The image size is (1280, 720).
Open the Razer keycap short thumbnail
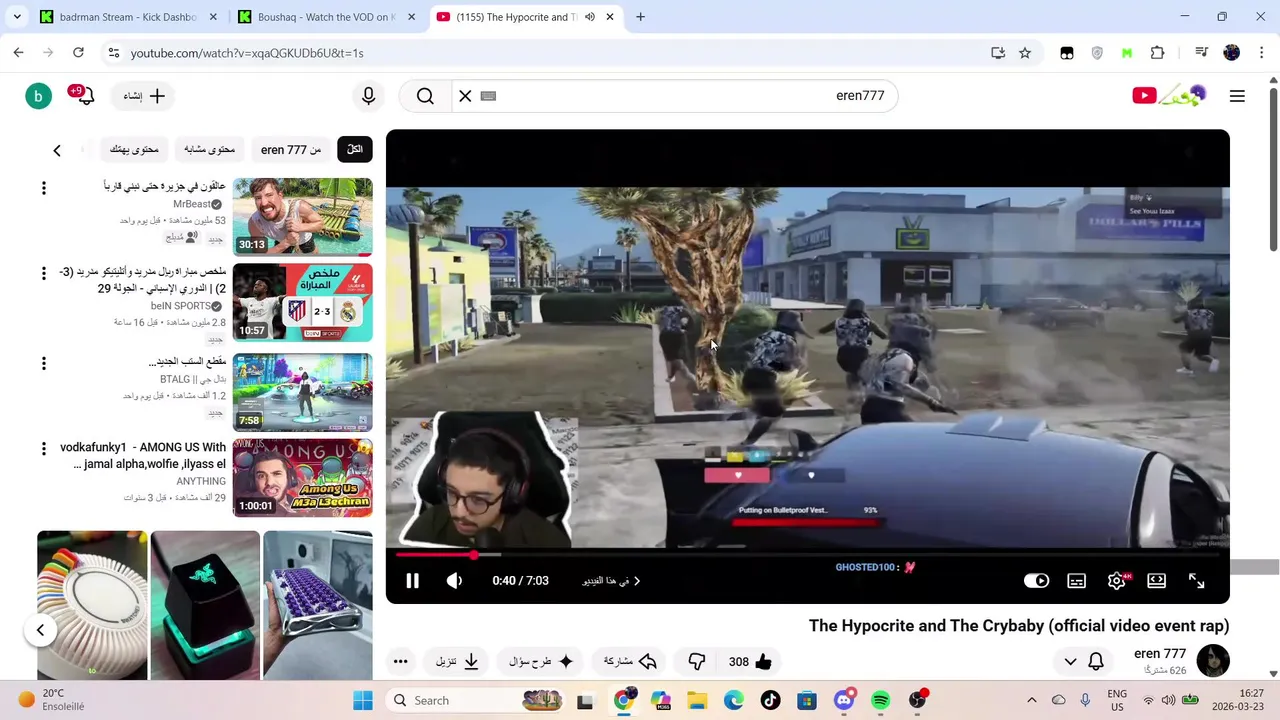tap(205, 605)
